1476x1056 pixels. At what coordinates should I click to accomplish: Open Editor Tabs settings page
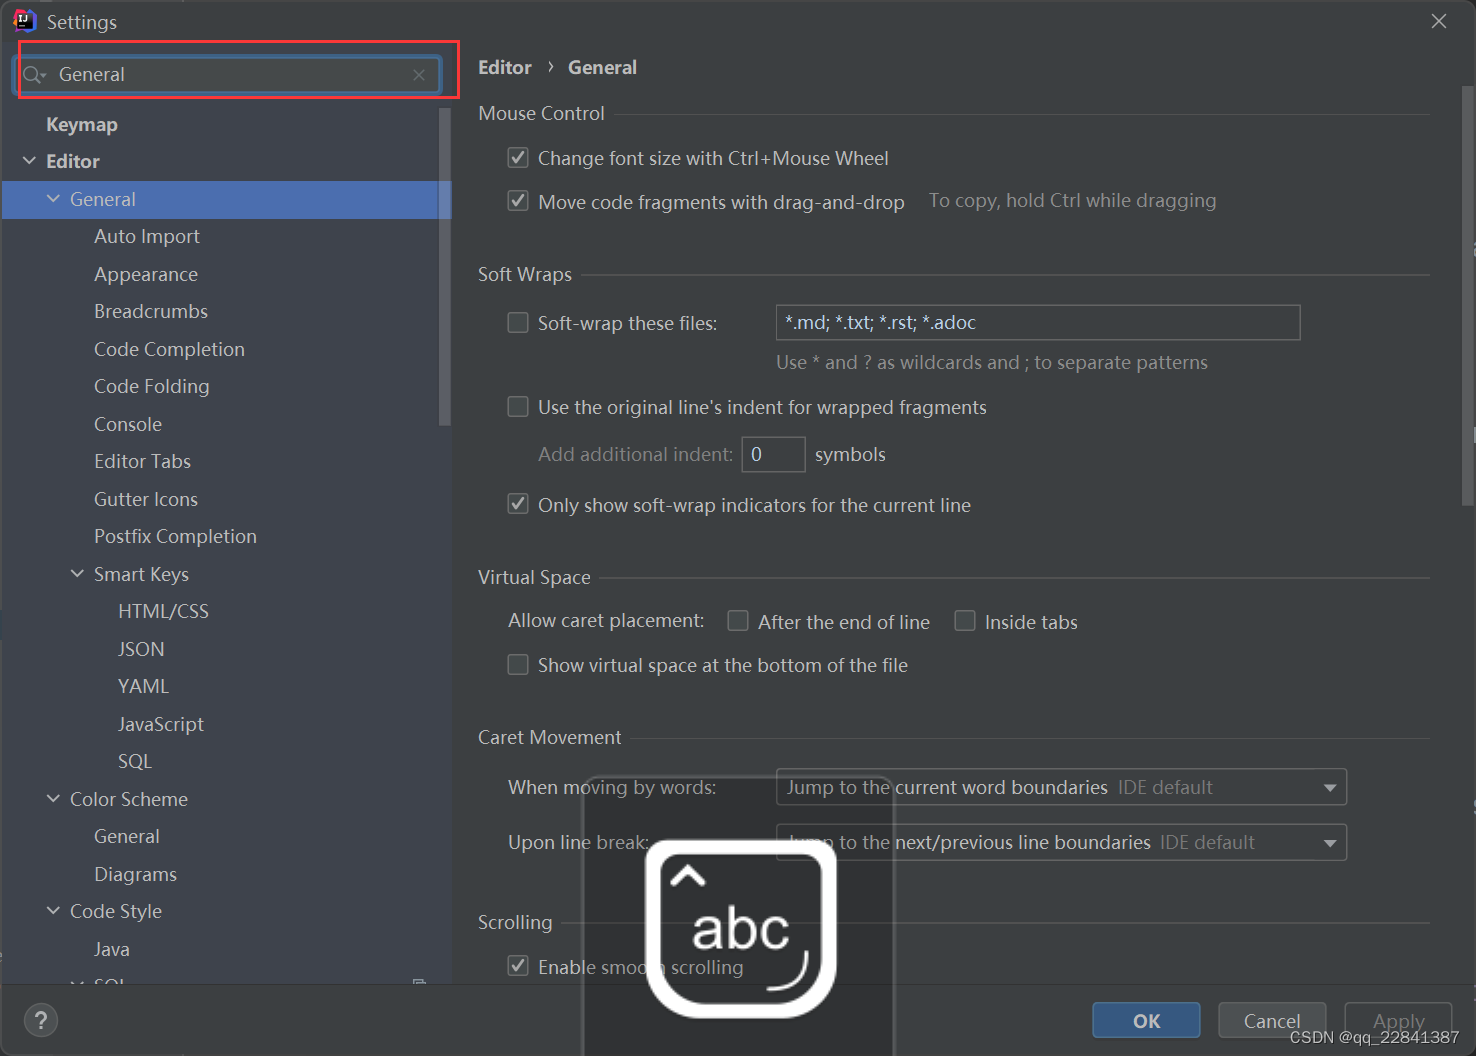[x=142, y=461]
